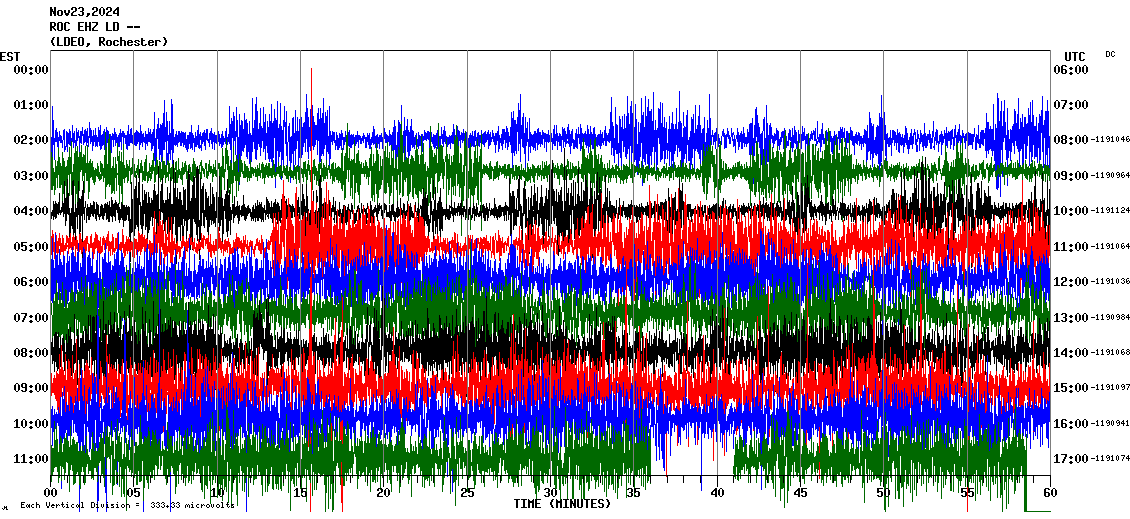The image size is (1130, 519).
Task: Select the 60 minute tick on the x-axis
Action: point(1050,493)
